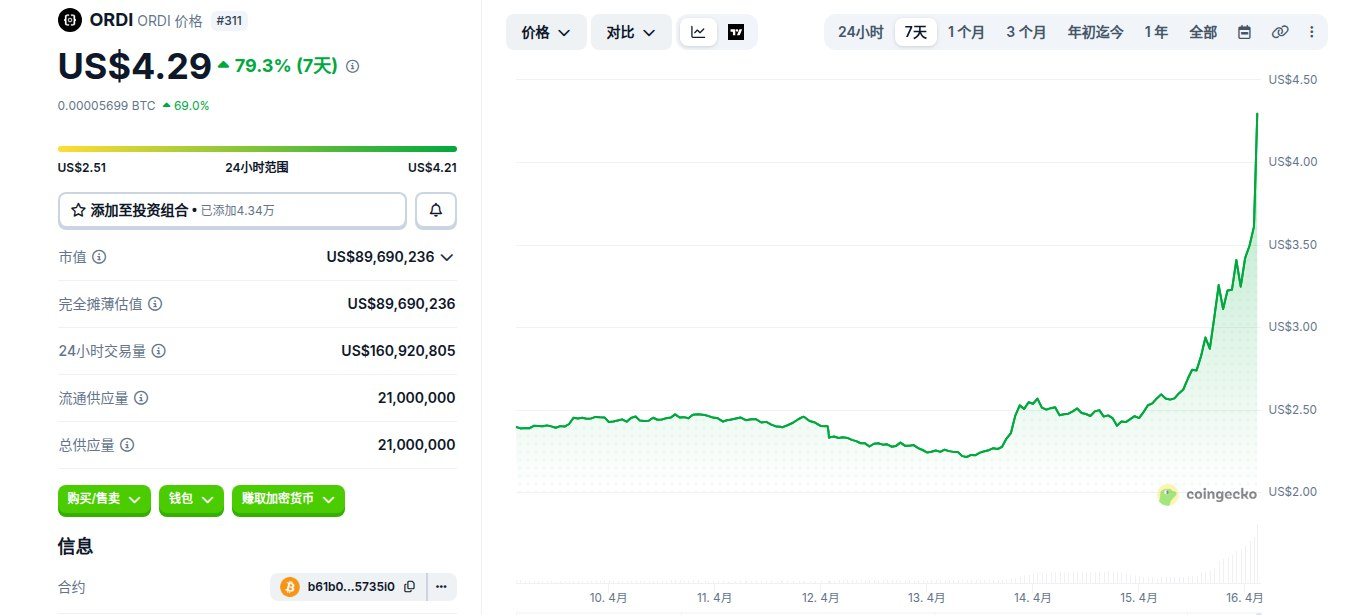Click the 13. 4月 date axis label
The width and height of the screenshot is (1360, 615).
(x=928, y=597)
